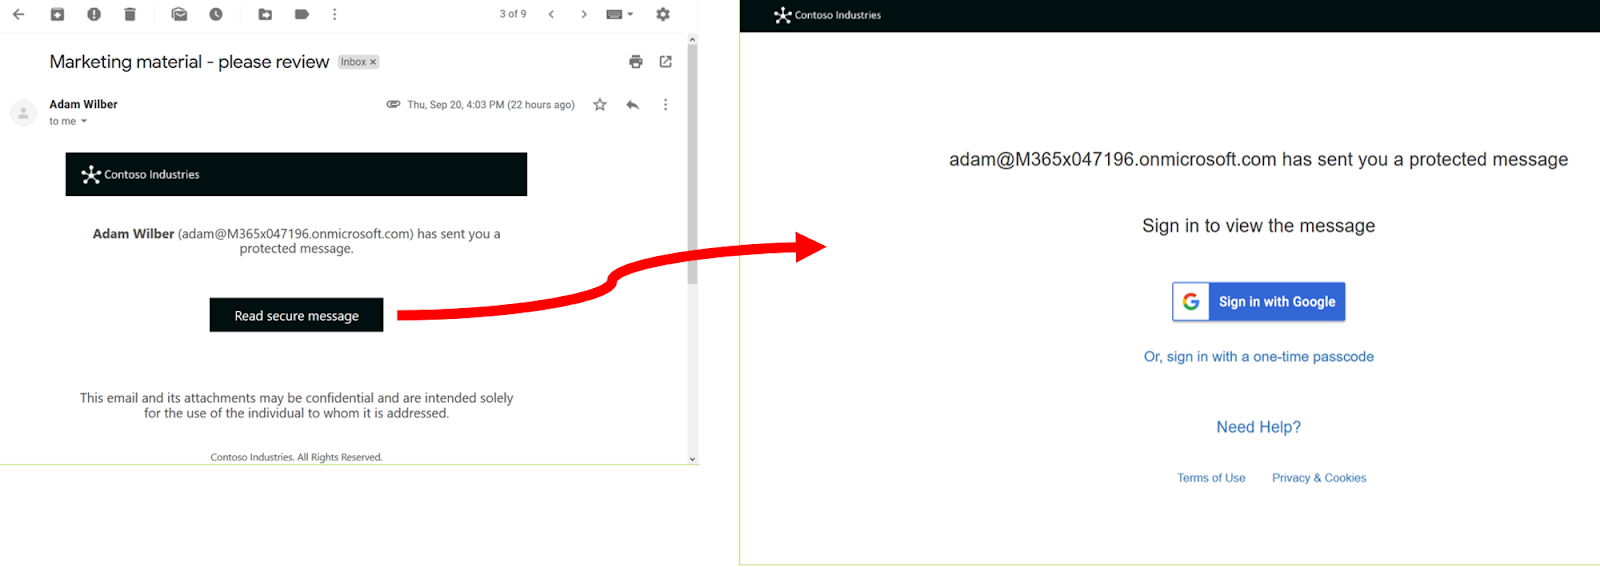Reply to Adam Wilber's message
1600x567 pixels.
[x=633, y=104]
